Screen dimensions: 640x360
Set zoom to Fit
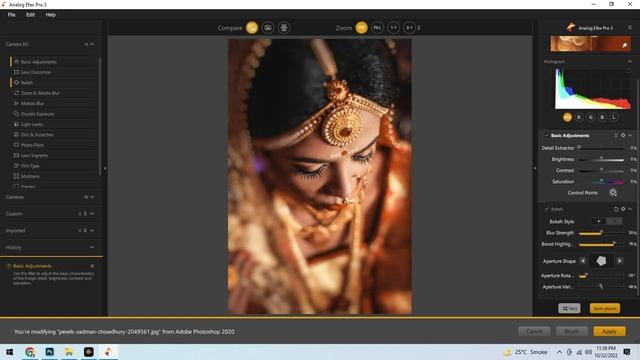tap(361, 28)
